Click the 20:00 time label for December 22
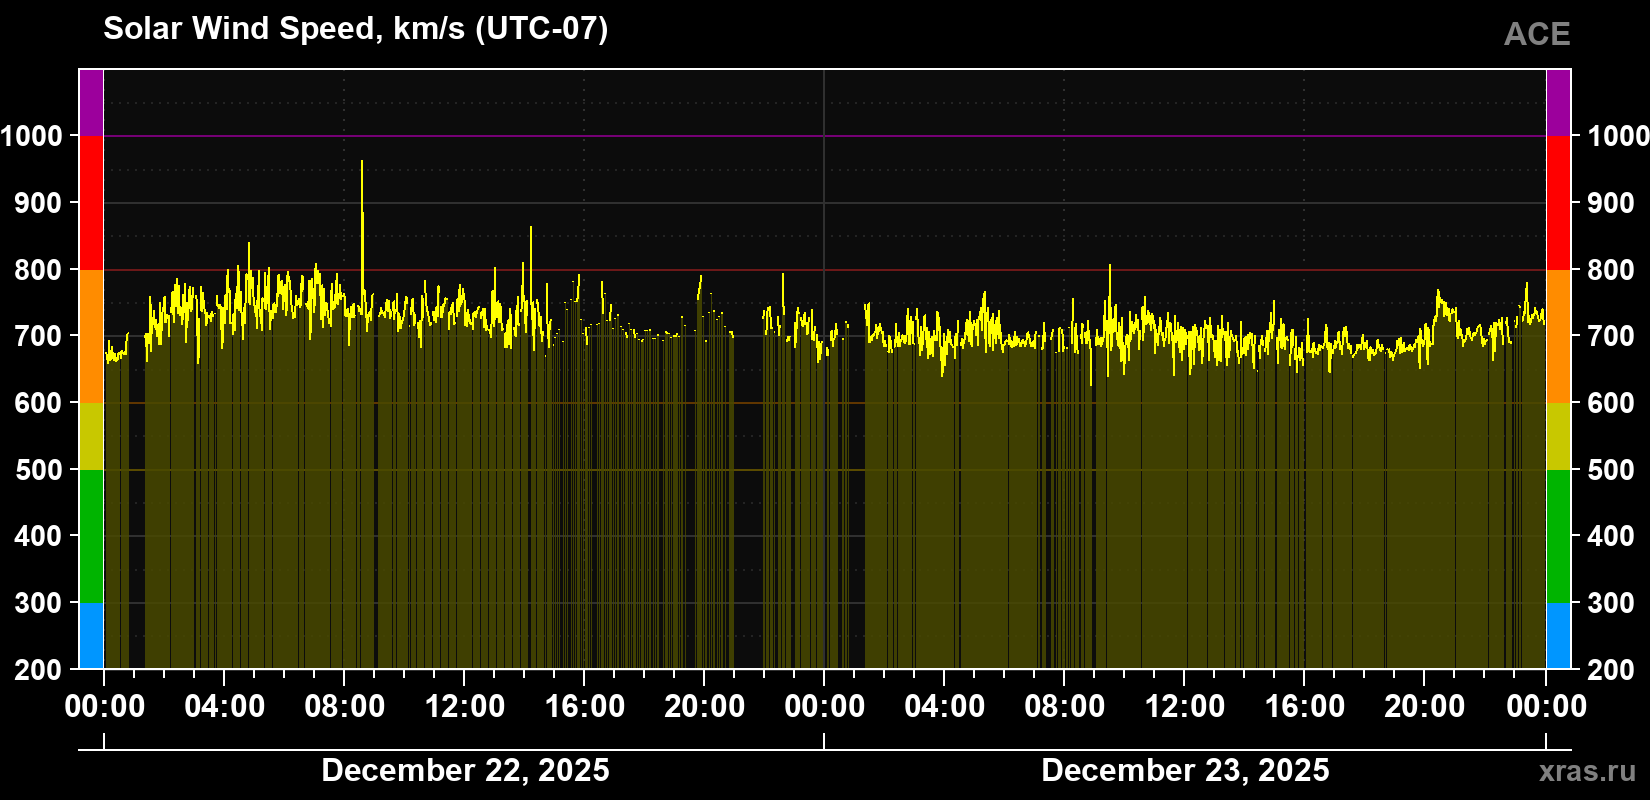 tap(705, 706)
